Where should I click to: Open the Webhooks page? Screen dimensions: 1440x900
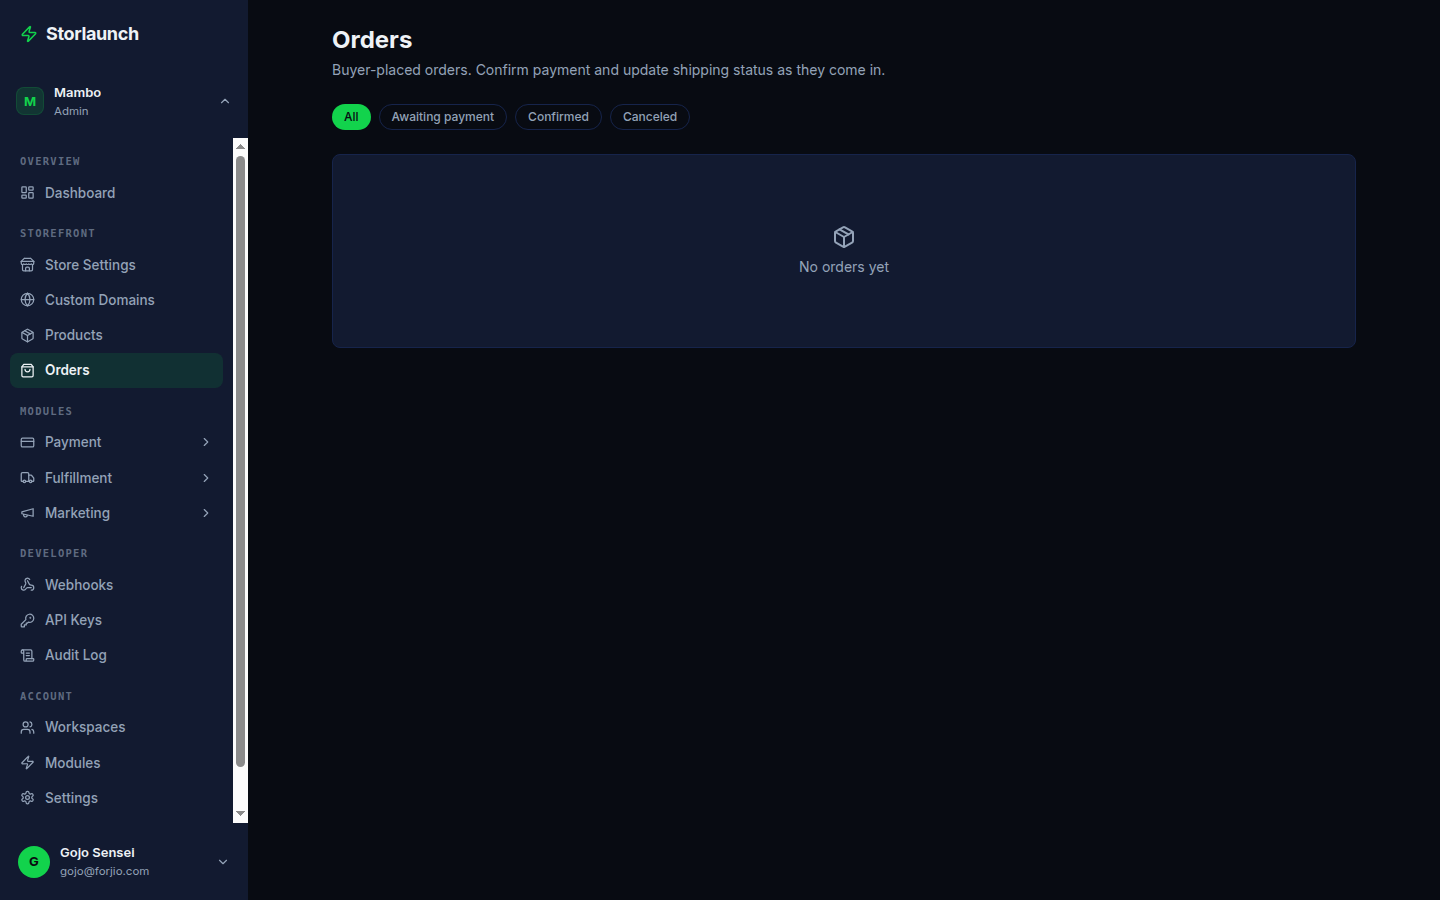(x=116, y=585)
